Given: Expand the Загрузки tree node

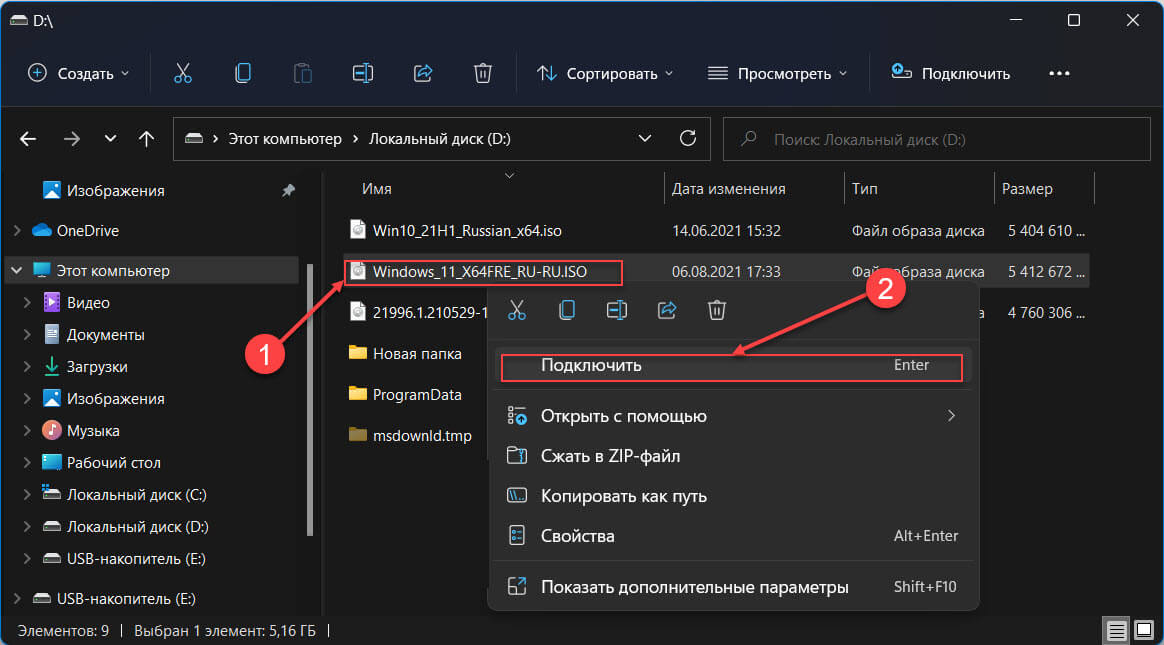Looking at the screenshot, I should (27, 367).
